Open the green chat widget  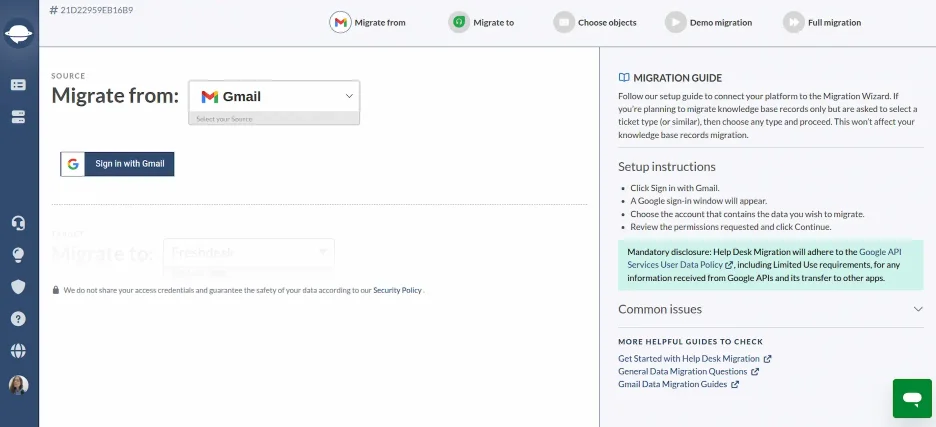(912, 398)
